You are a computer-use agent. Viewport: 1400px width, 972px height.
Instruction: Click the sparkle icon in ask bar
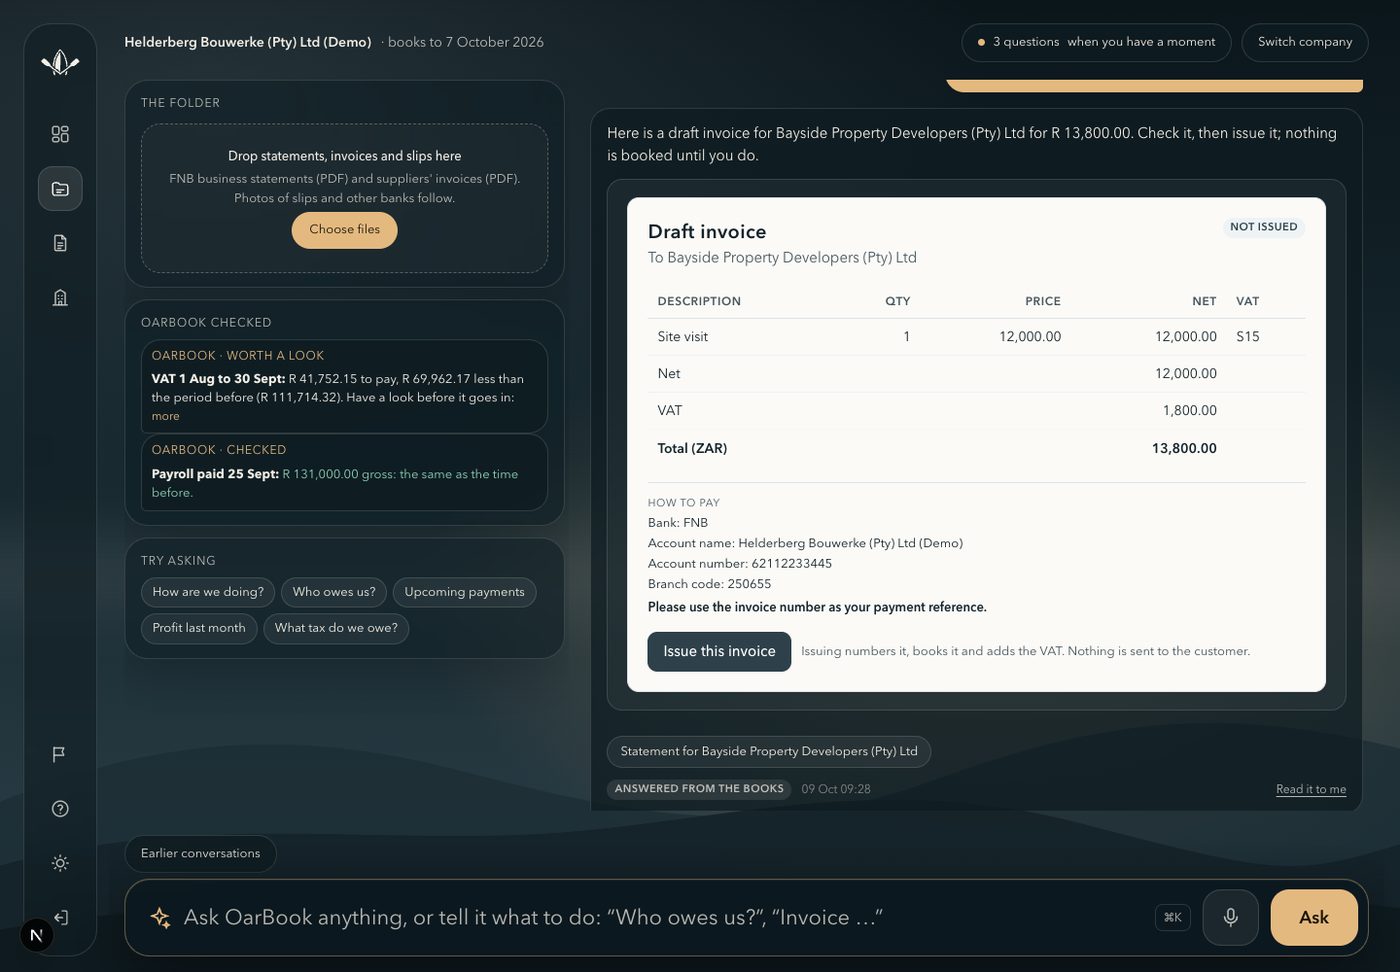(160, 917)
